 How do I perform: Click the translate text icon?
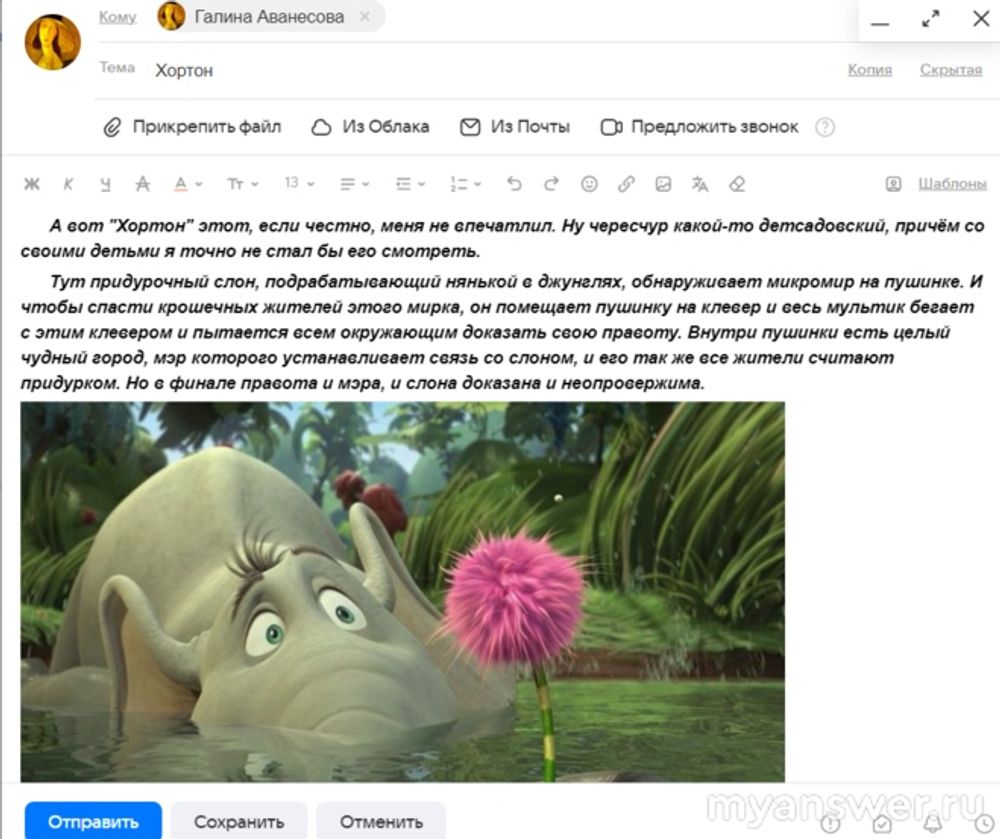[700, 184]
